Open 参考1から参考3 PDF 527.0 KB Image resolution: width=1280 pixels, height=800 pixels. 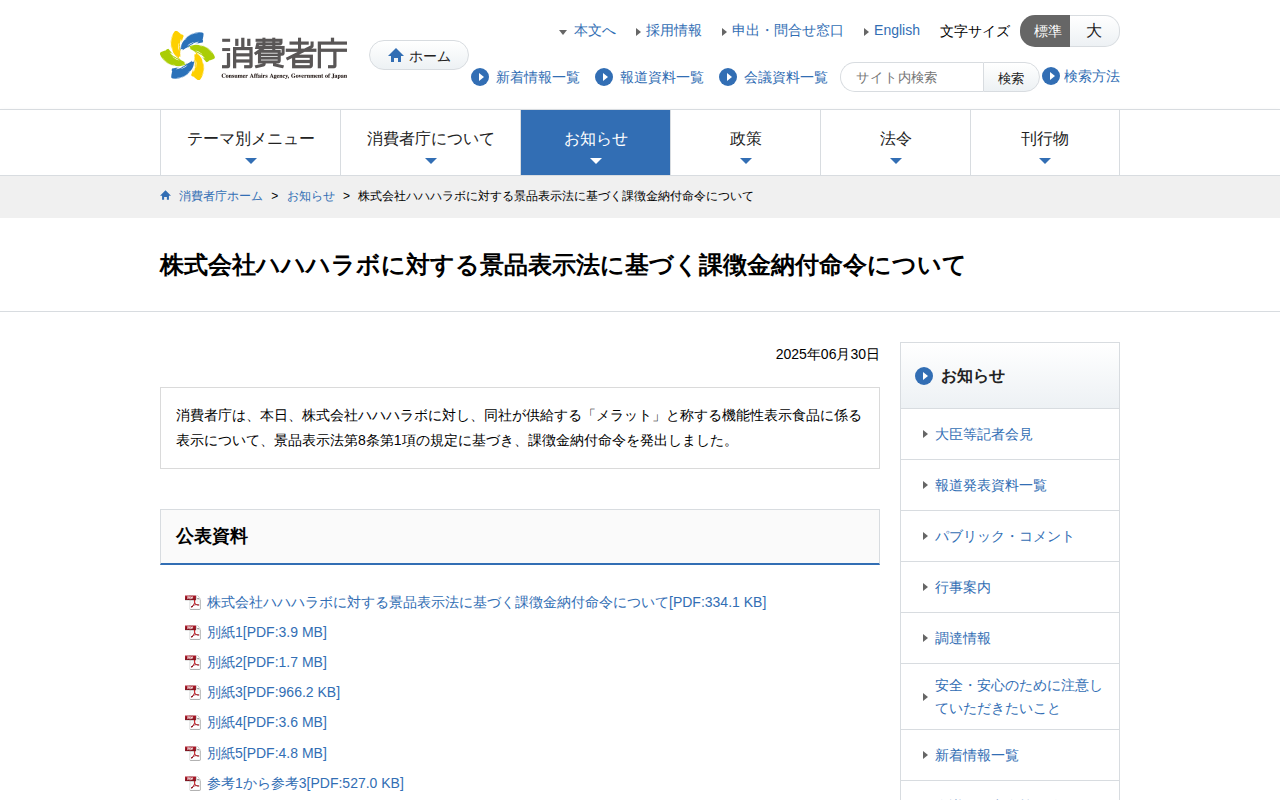point(306,783)
